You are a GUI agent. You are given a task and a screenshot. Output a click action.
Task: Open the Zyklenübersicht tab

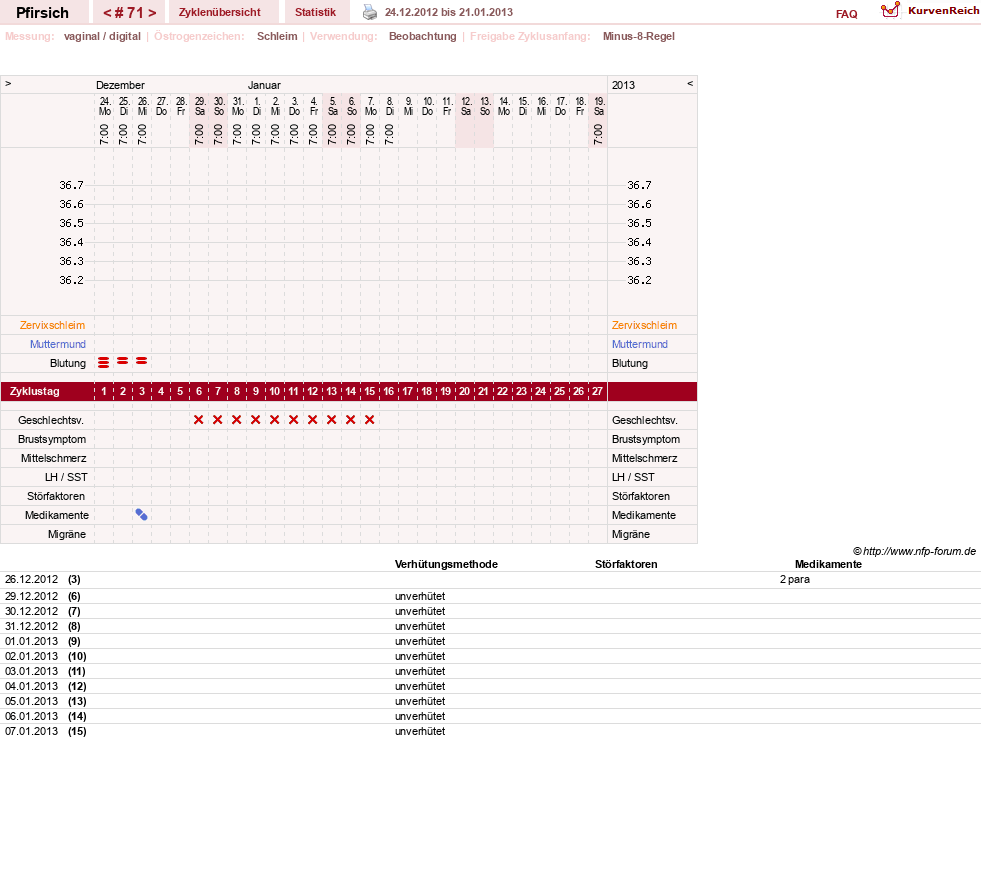(220, 12)
